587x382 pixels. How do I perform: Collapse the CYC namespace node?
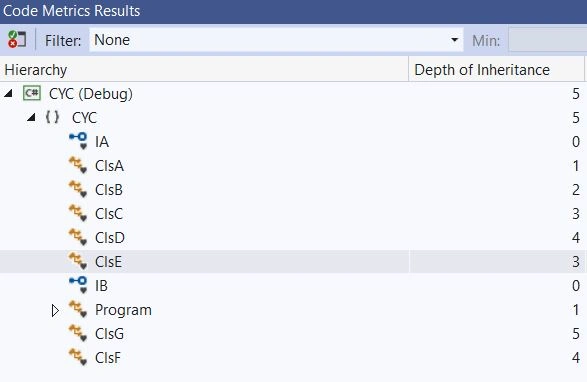(31, 117)
